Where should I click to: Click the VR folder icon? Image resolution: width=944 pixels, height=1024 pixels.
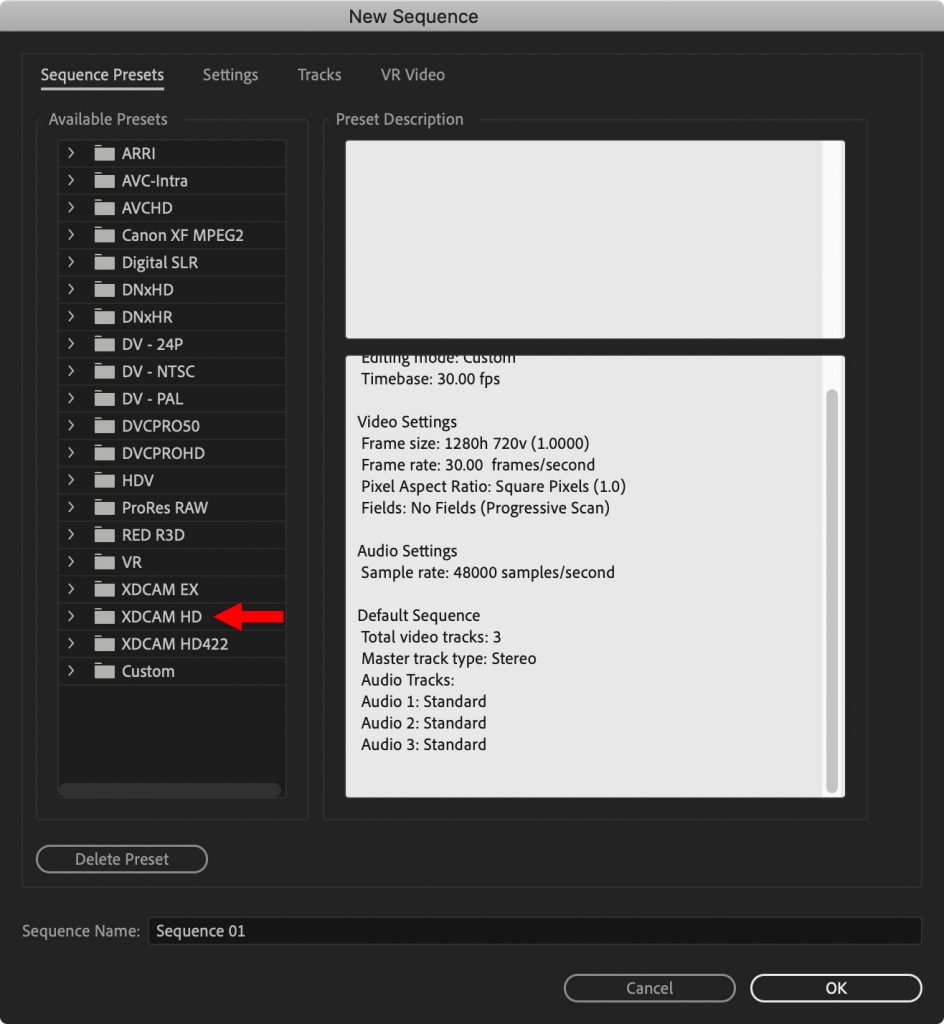pos(104,562)
